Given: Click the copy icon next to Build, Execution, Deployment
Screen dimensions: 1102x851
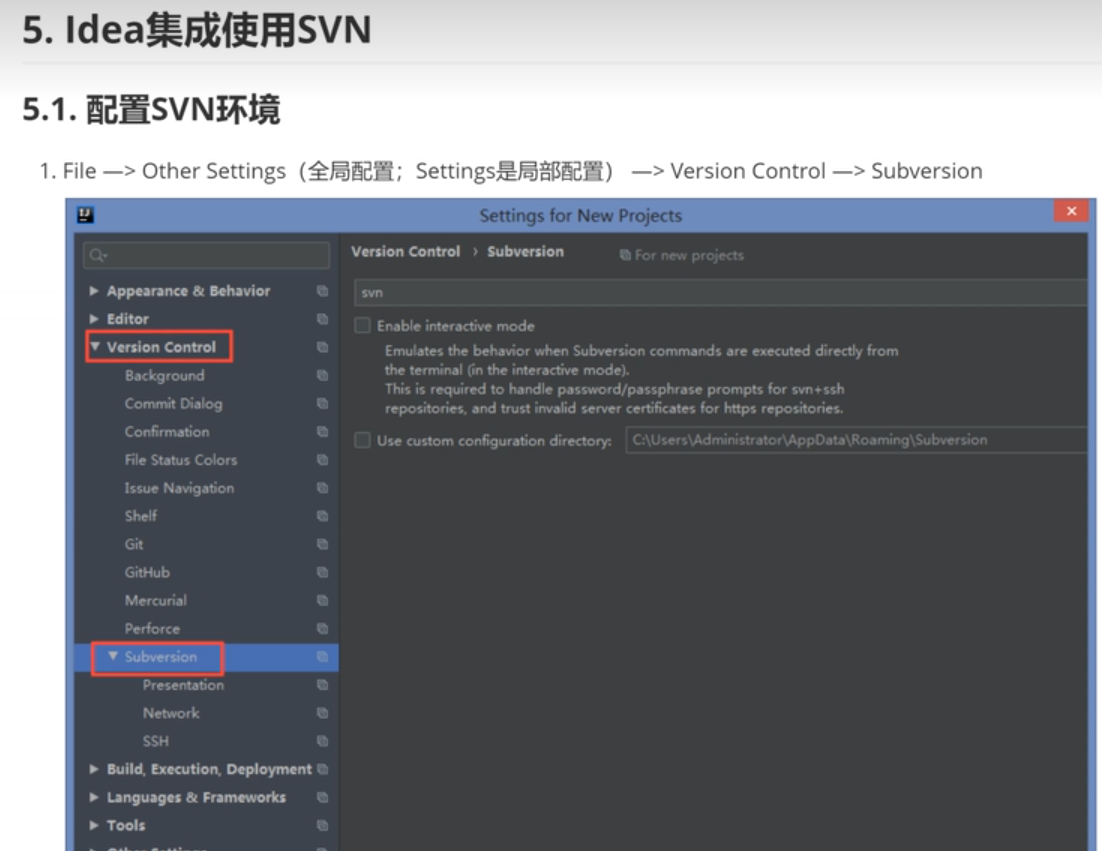Looking at the screenshot, I should 323,769.
